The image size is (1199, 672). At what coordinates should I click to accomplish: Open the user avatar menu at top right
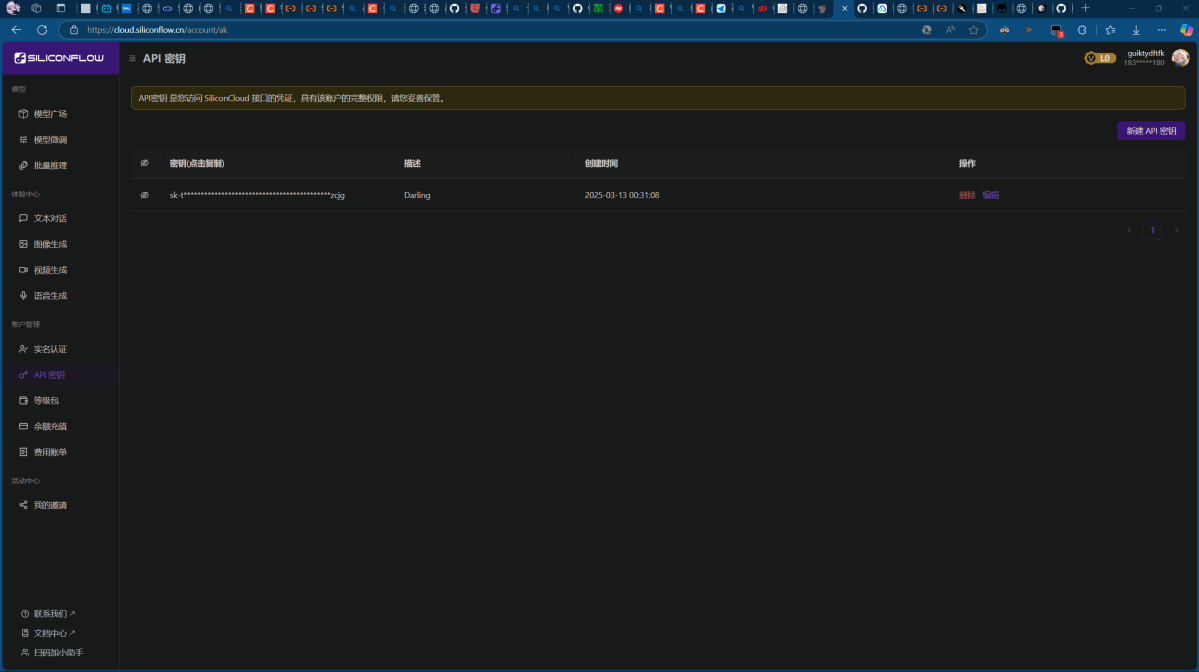(1180, 58)
